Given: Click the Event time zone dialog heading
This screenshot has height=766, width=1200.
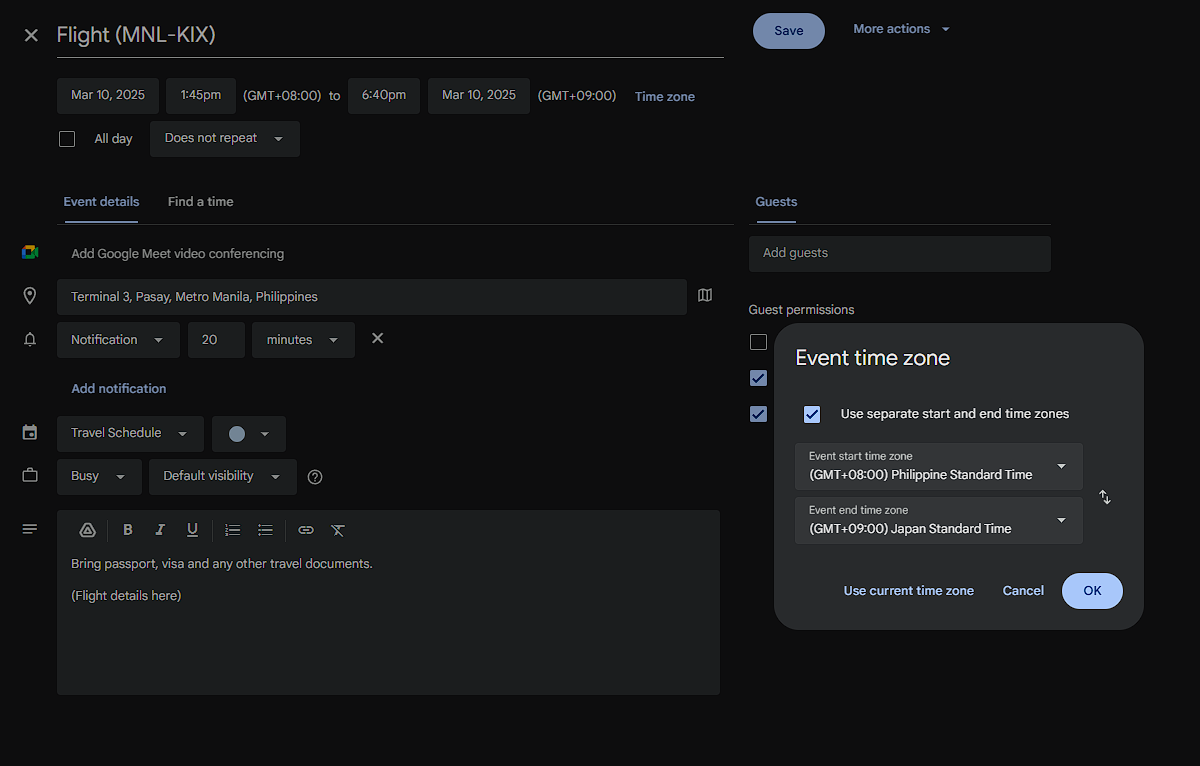Looking at the screenshot, I should (872, 358).
